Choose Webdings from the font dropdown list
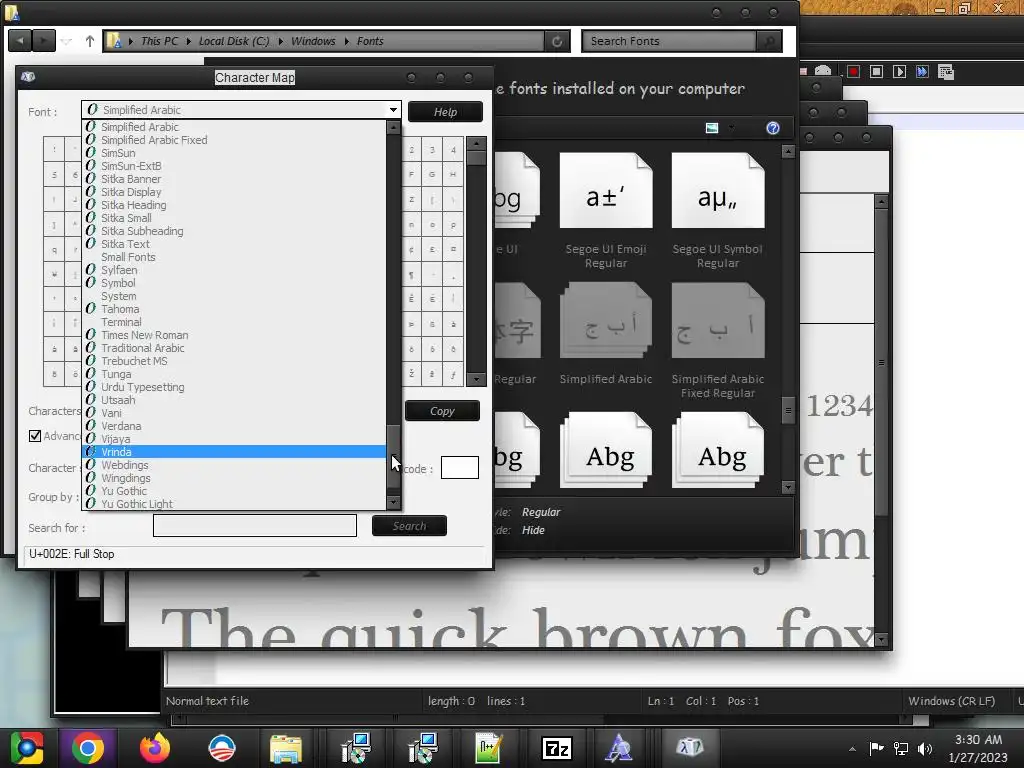 [234, 465]
